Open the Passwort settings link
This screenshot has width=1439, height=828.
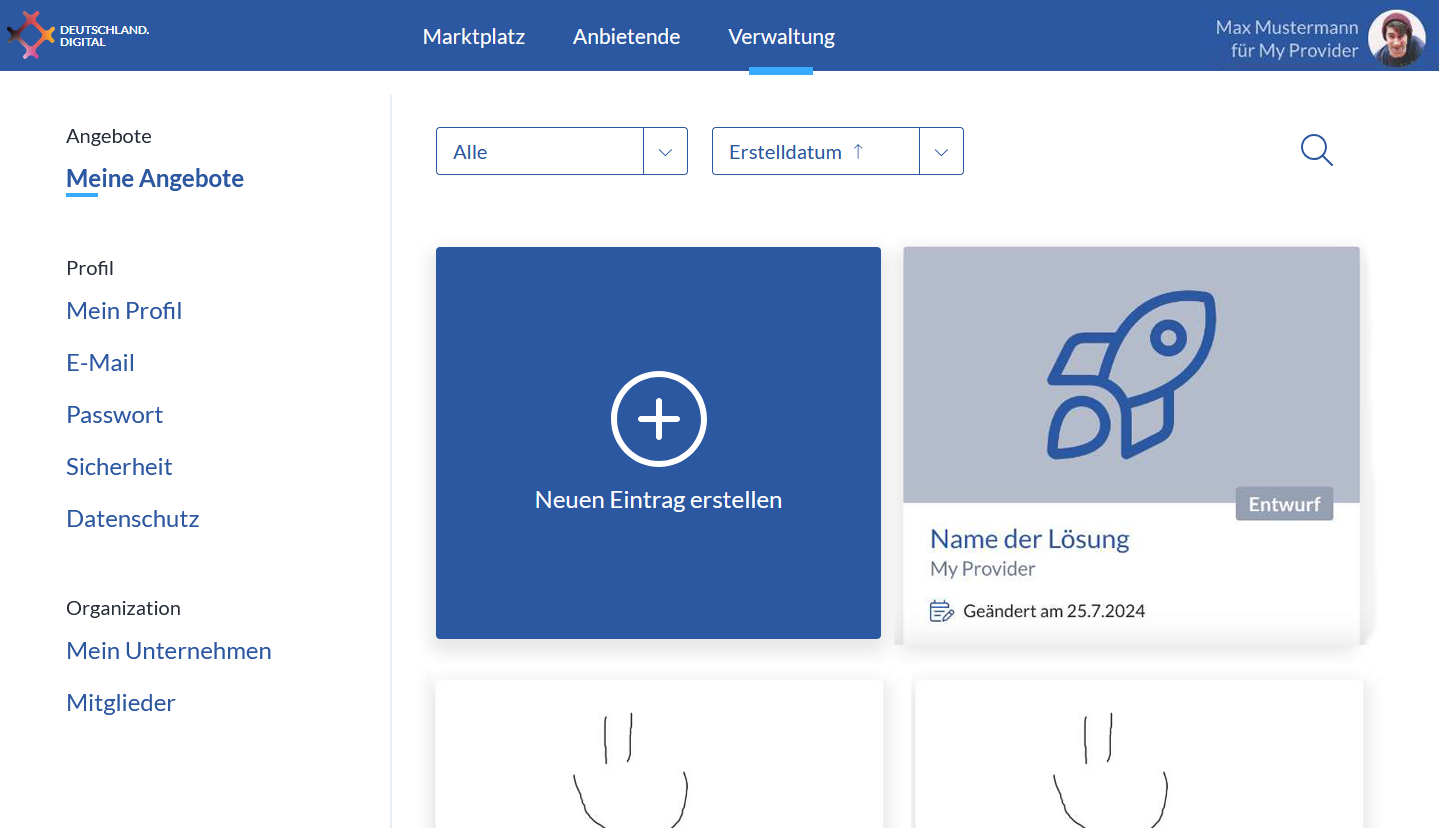click(x=114, y=415)
